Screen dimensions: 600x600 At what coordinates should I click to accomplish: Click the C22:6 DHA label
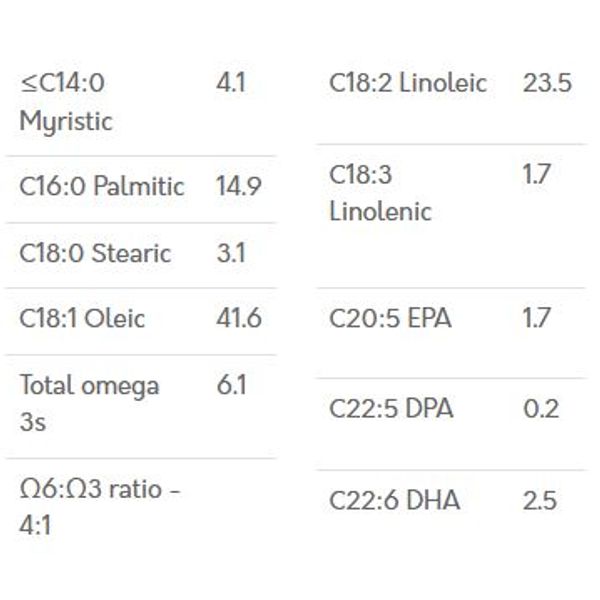395,501
